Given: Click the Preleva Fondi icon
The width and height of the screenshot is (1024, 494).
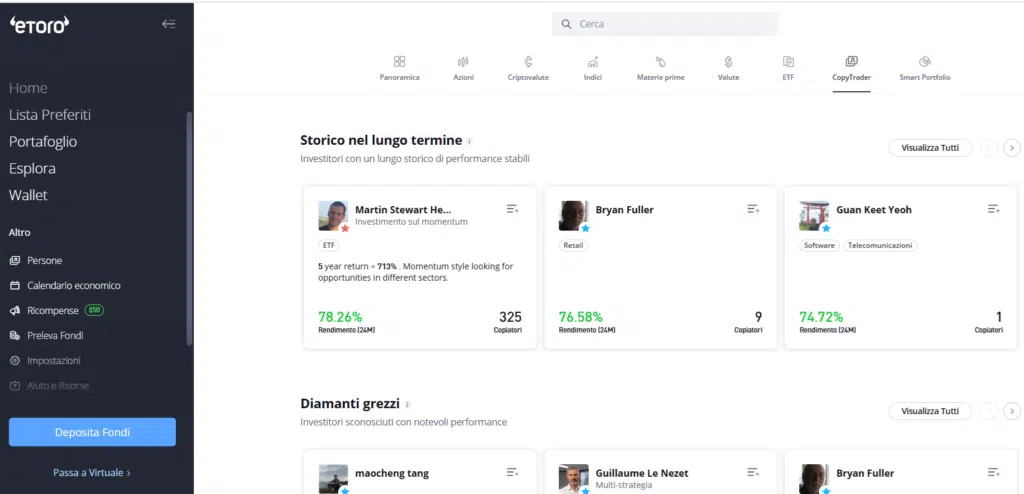Looking at the screenshot, I should click(14, 335).
